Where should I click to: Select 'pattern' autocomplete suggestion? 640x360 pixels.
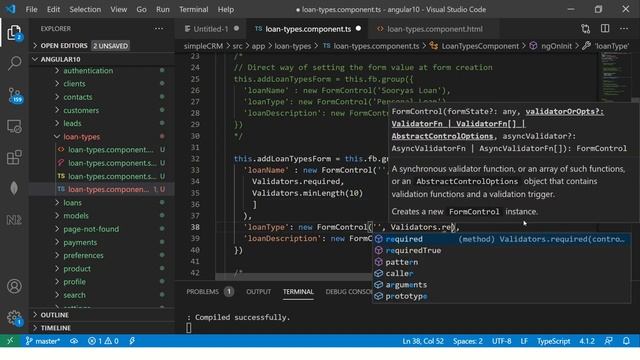pyautogui.click(x=502, y=262)
